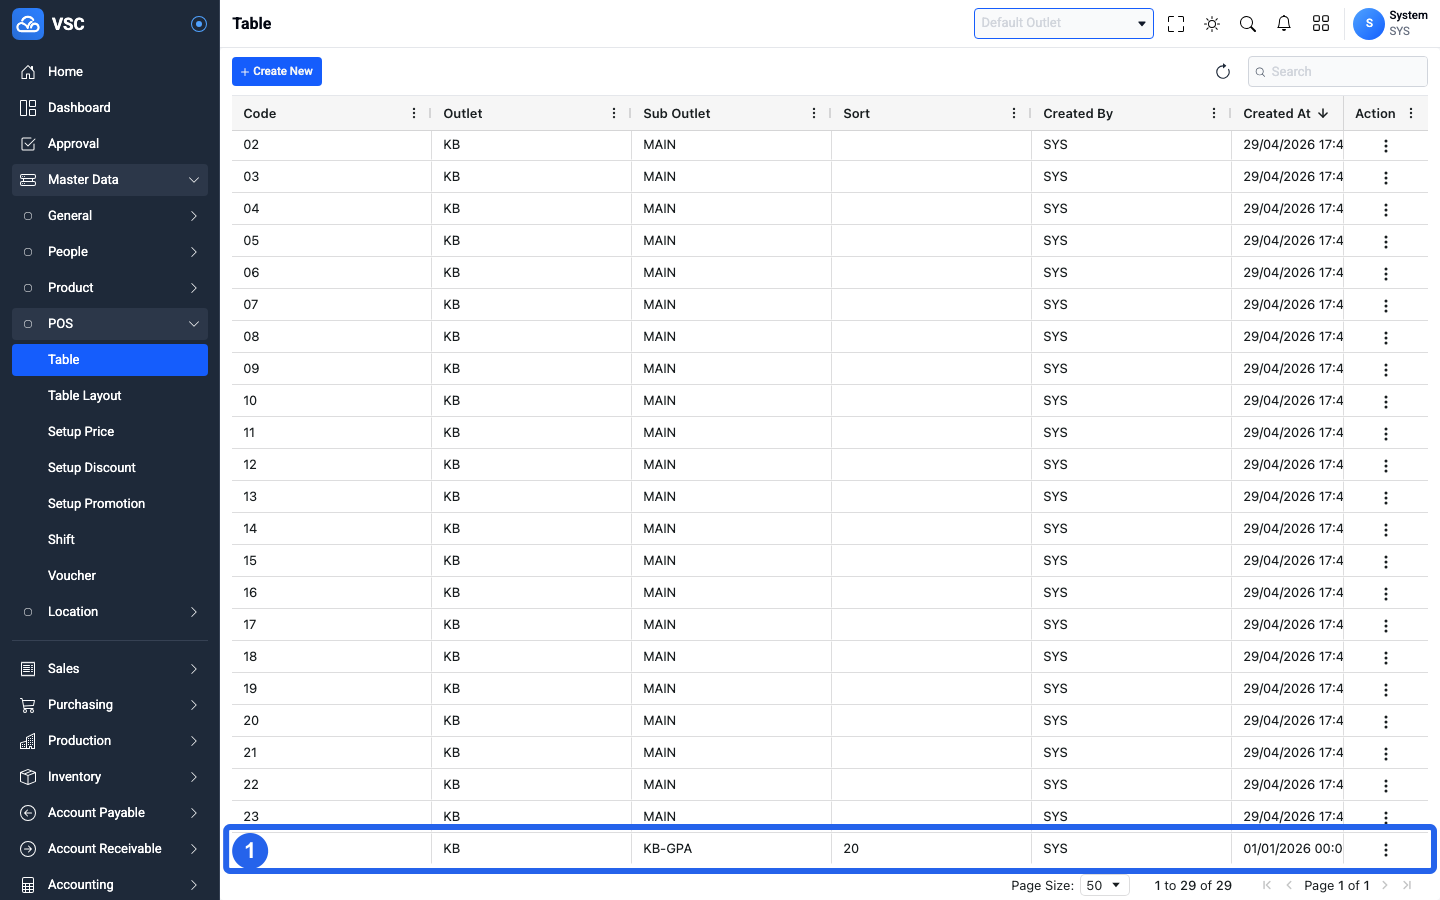Image resolution: width=1440 pixels, height=900 pixels.
Task: Click the header search magnifier icon
Action: click(1248, 24)
